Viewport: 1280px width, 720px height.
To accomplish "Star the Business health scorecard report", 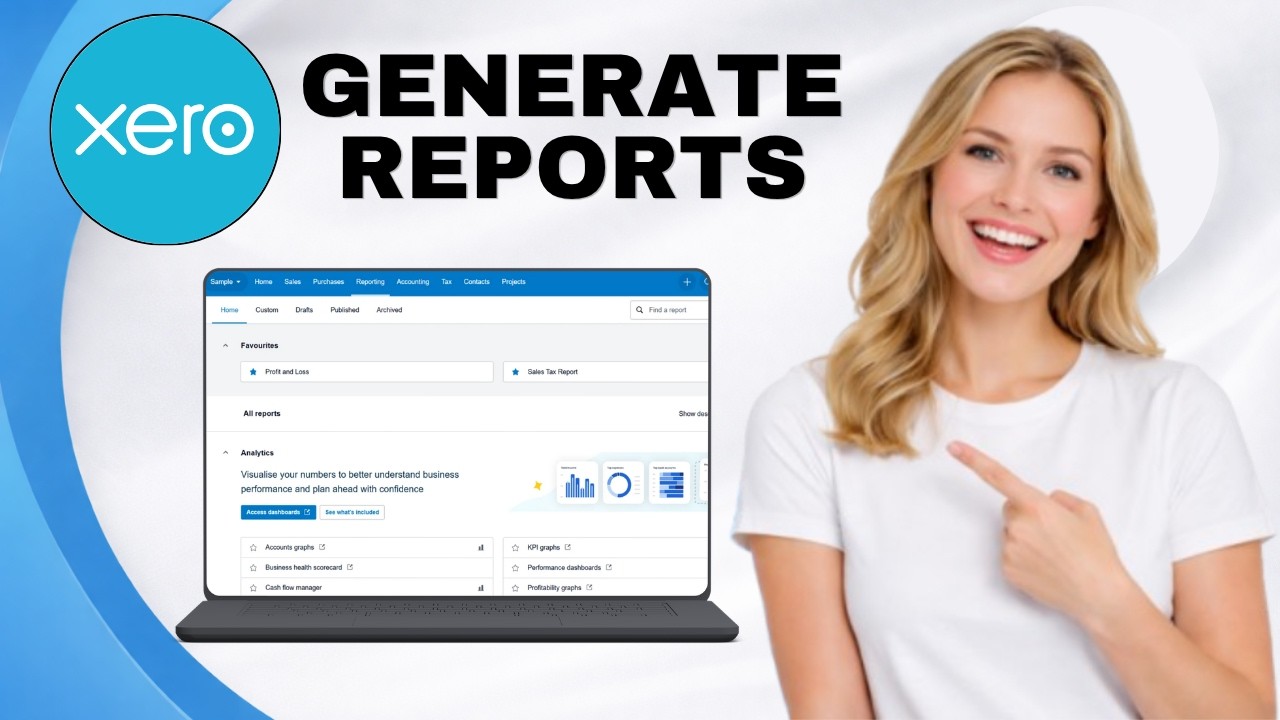I will click(253, 568).
